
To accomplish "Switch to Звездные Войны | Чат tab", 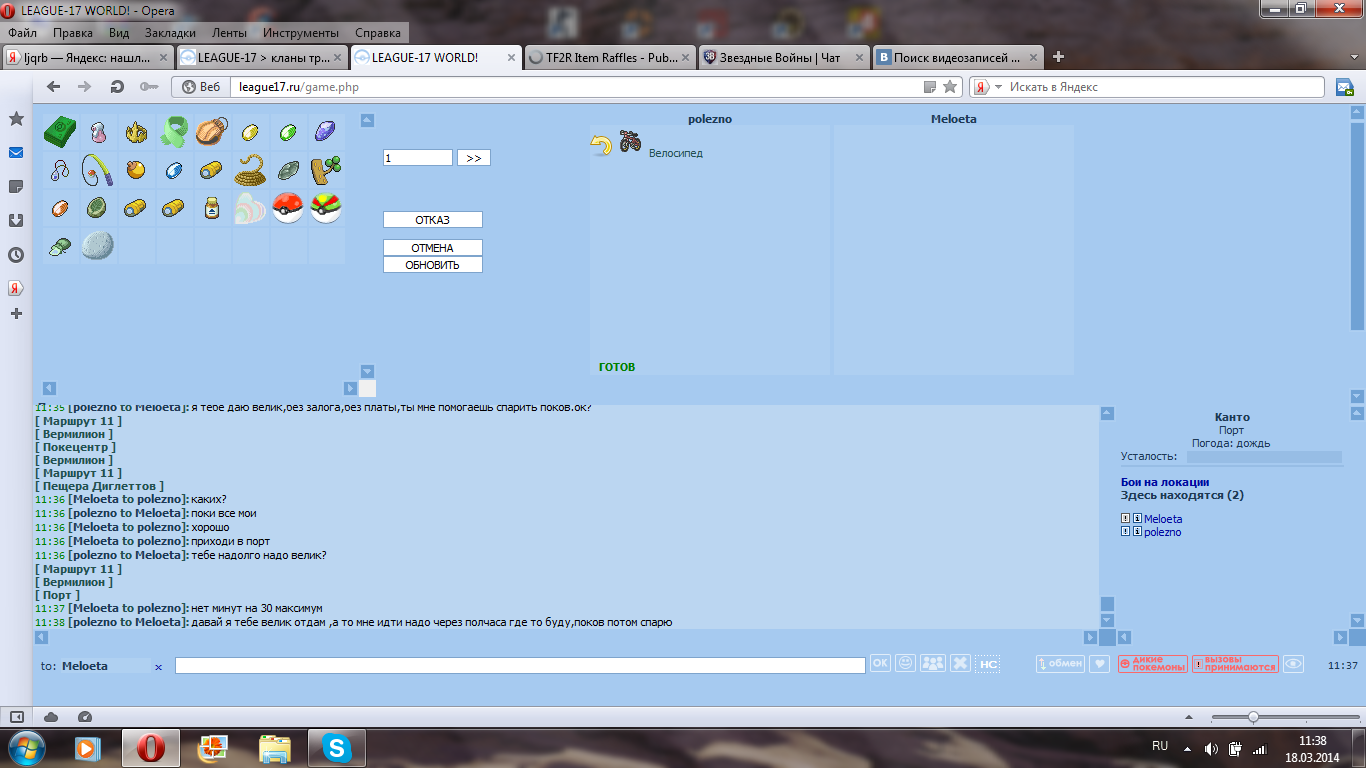I will 784,57.
